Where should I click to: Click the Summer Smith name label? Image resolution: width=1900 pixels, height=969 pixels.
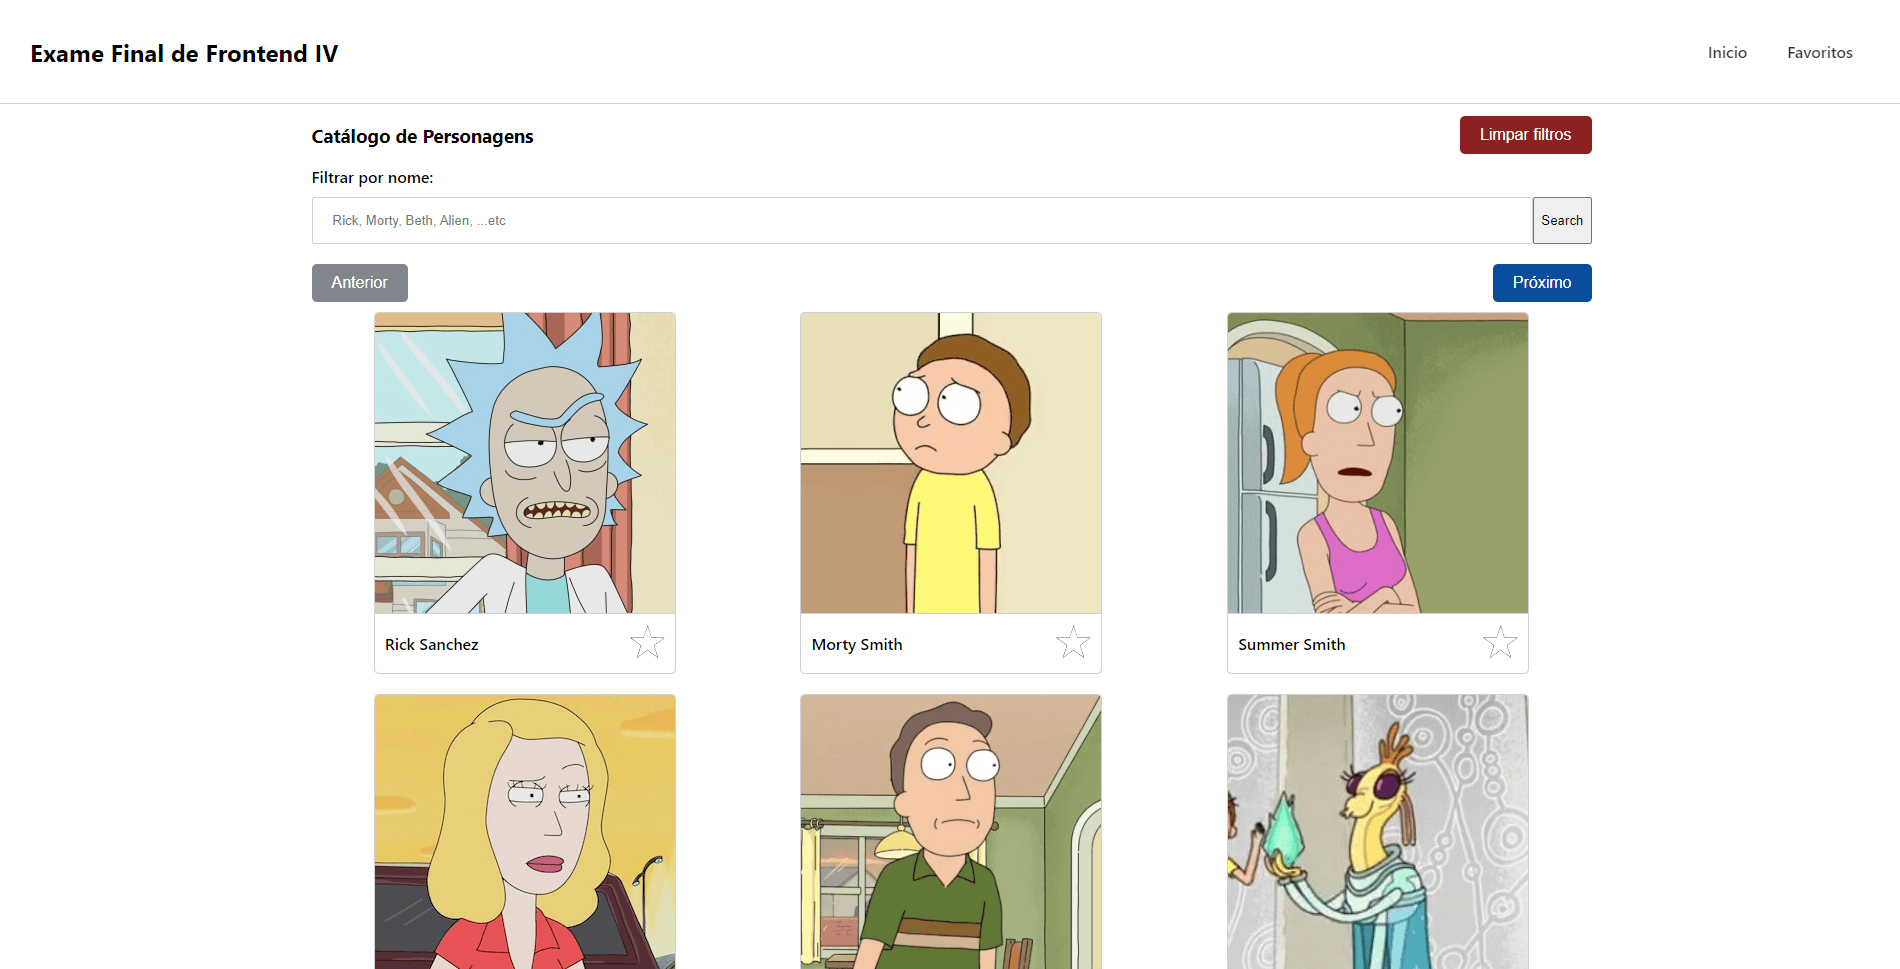pos(1291,645)
